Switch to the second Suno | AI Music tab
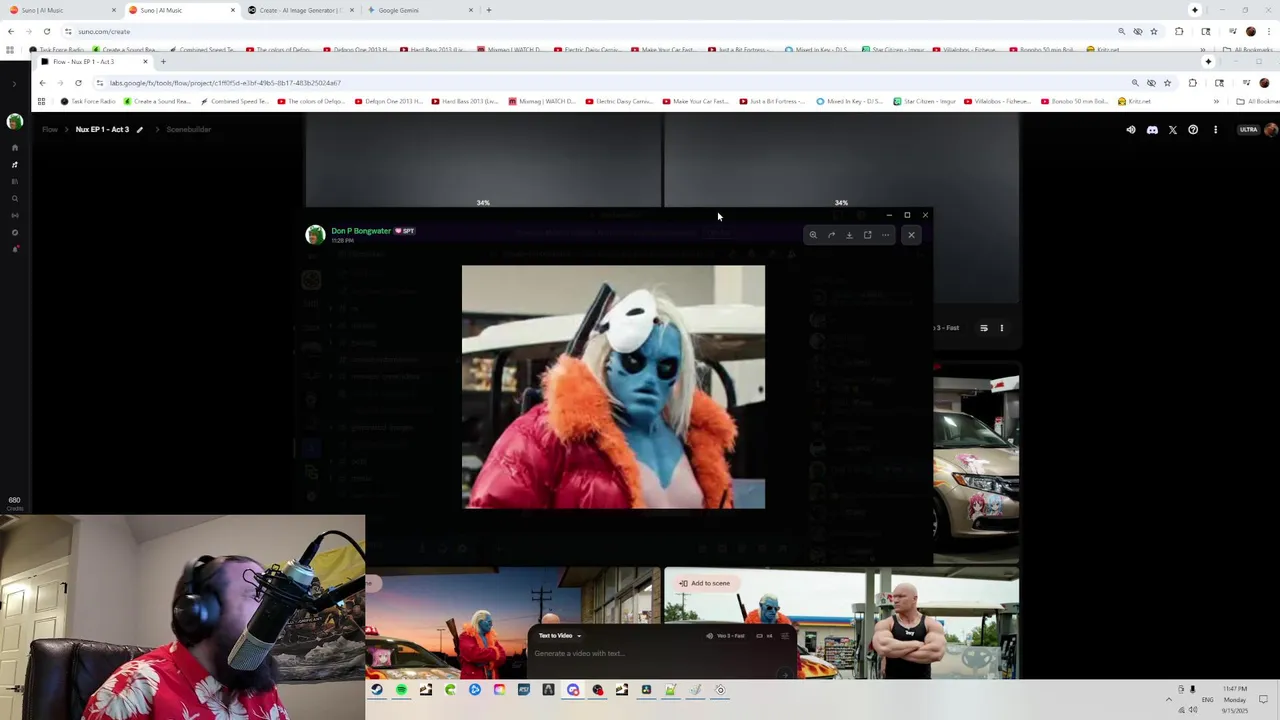 (180, 10)
